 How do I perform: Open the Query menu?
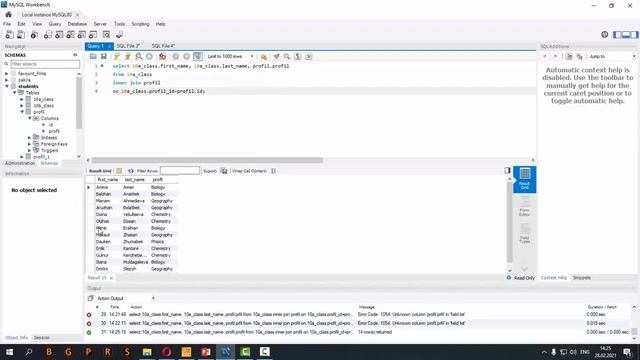55,24
